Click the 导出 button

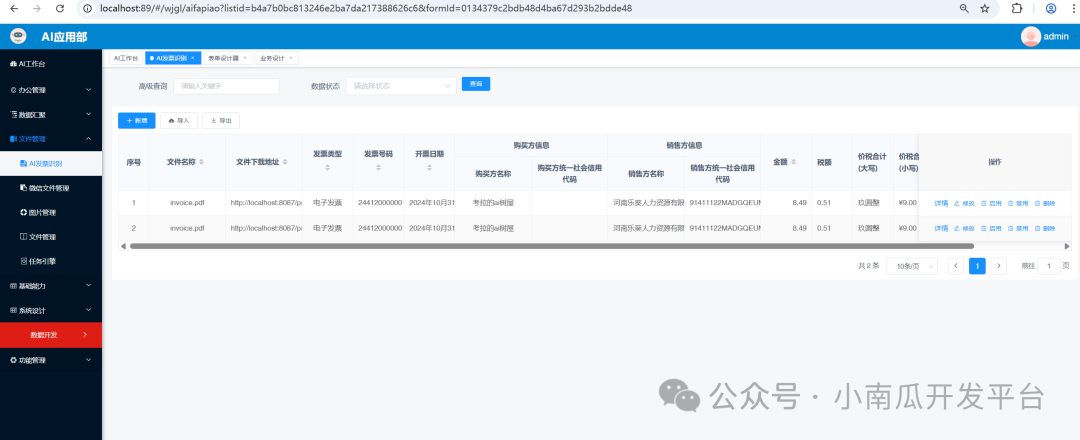click(221, 121)
